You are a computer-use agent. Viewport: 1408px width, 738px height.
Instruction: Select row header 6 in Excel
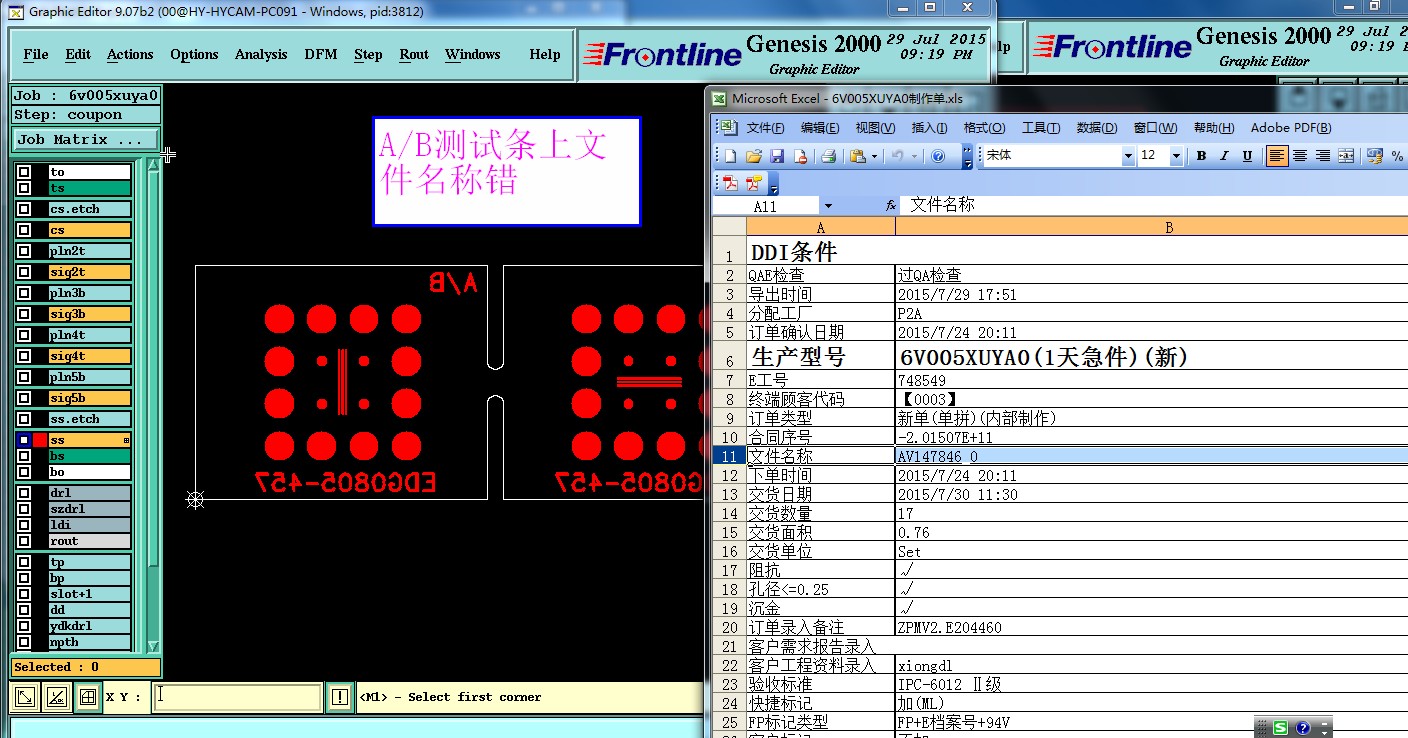(x=730, y=357)
